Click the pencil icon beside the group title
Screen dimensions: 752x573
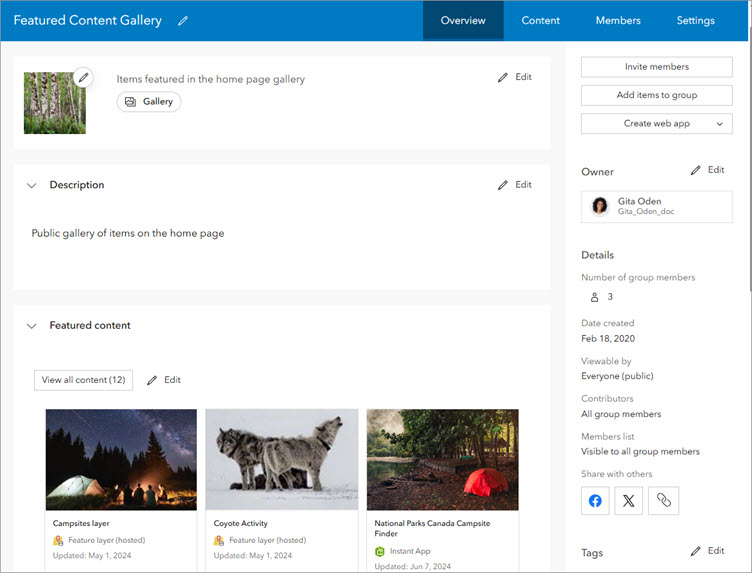point(182,21)
